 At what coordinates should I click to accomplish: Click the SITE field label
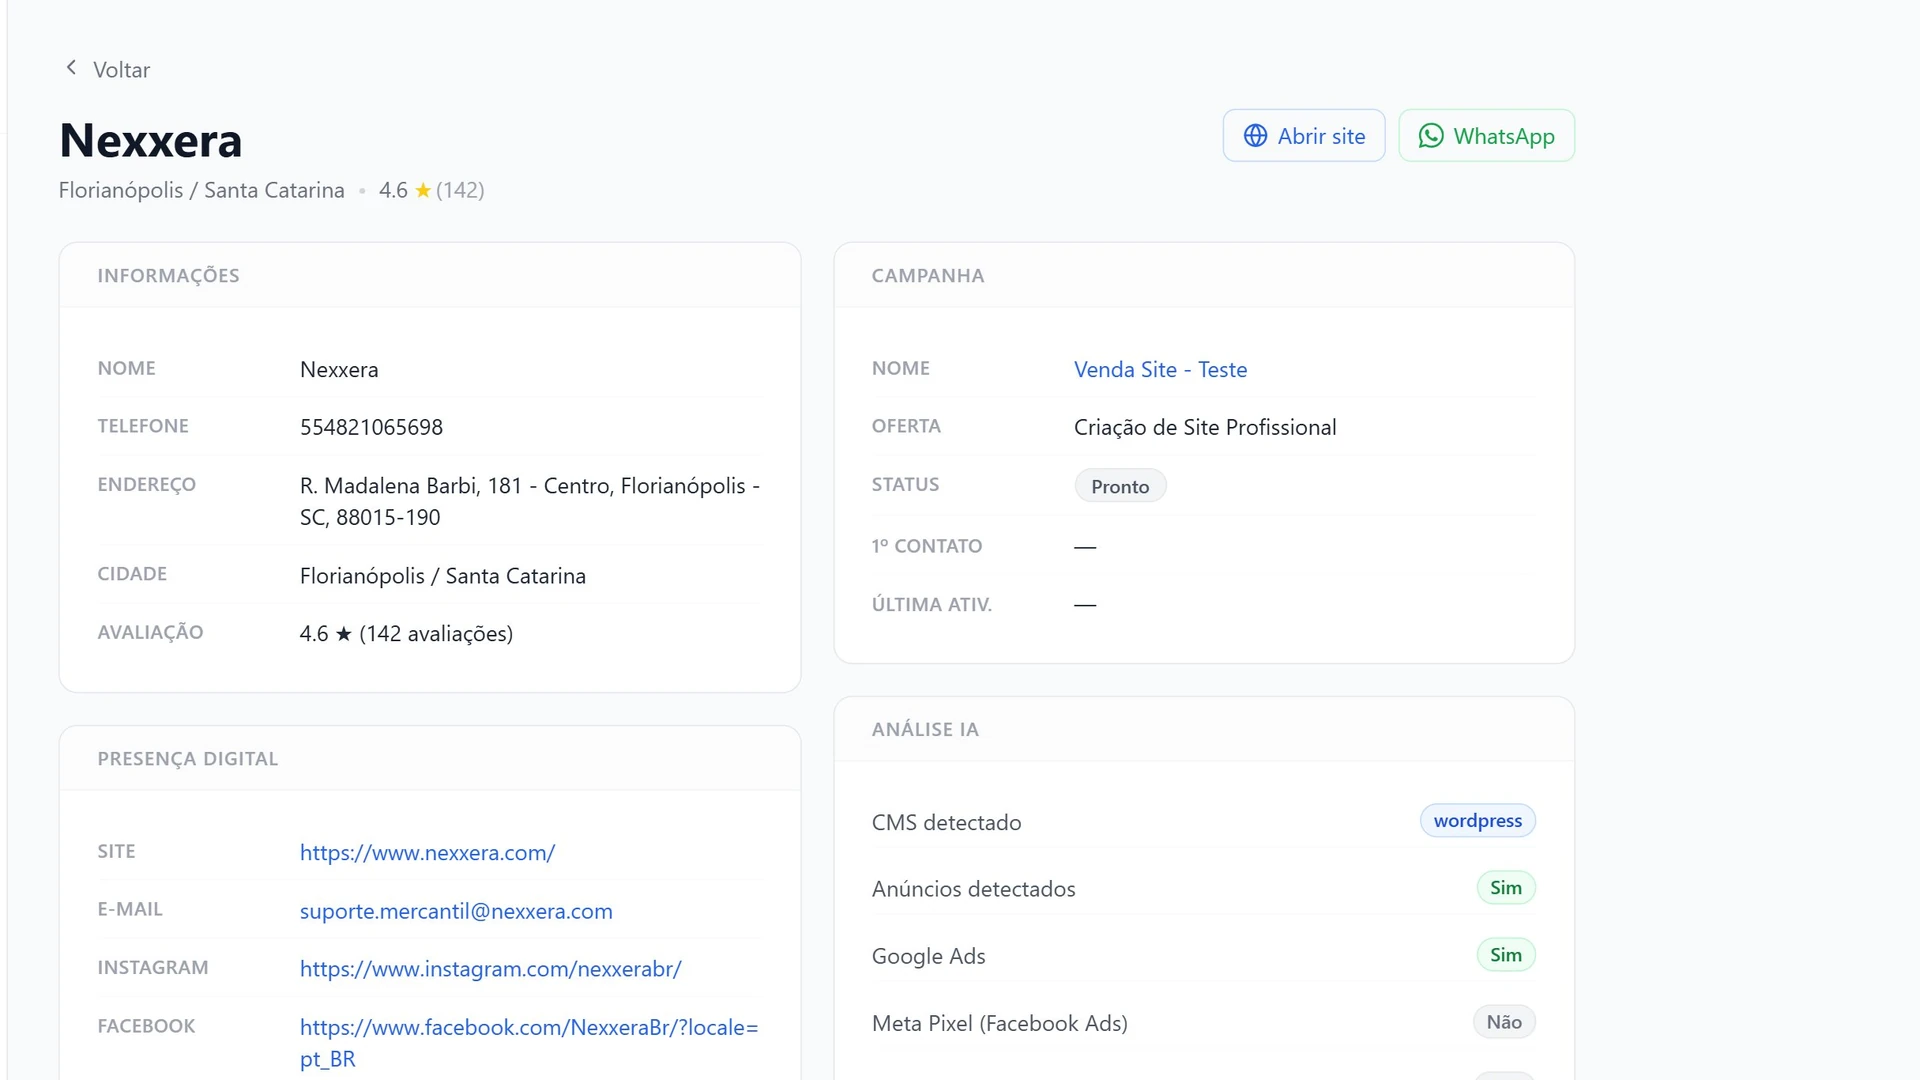click(116, 851)
